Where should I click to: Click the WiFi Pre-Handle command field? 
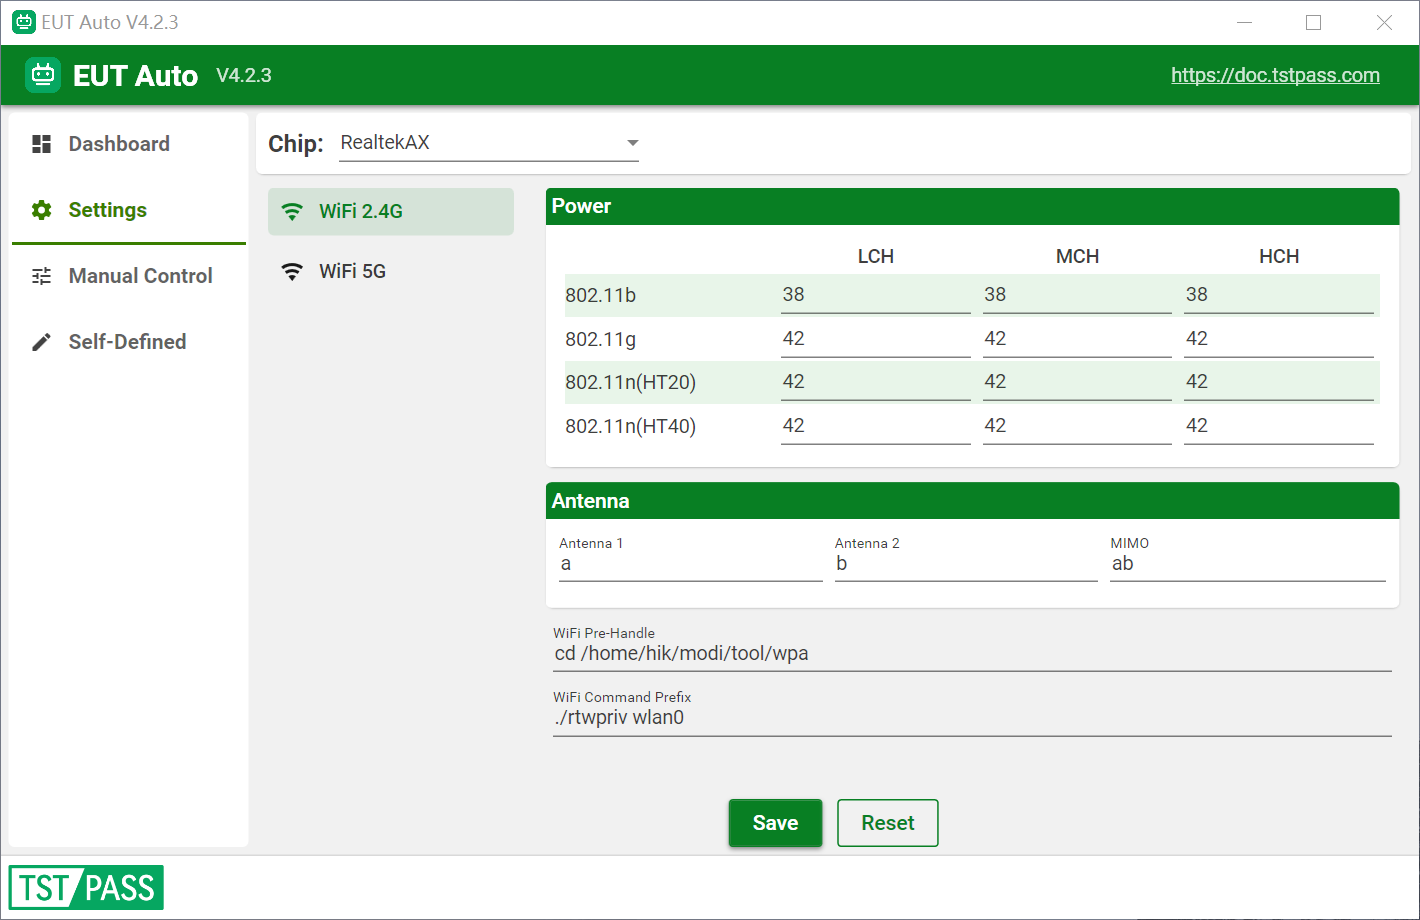(972, 648)
